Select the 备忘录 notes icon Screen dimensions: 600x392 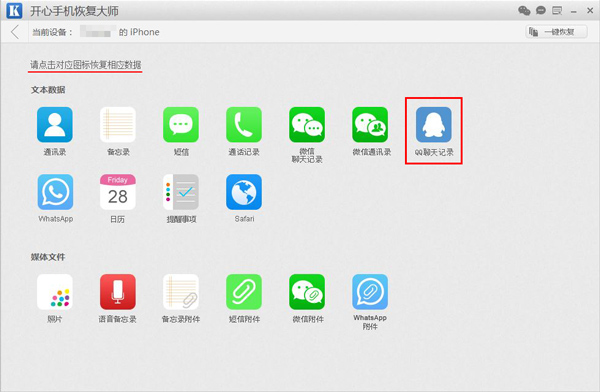tap(118, 125)
